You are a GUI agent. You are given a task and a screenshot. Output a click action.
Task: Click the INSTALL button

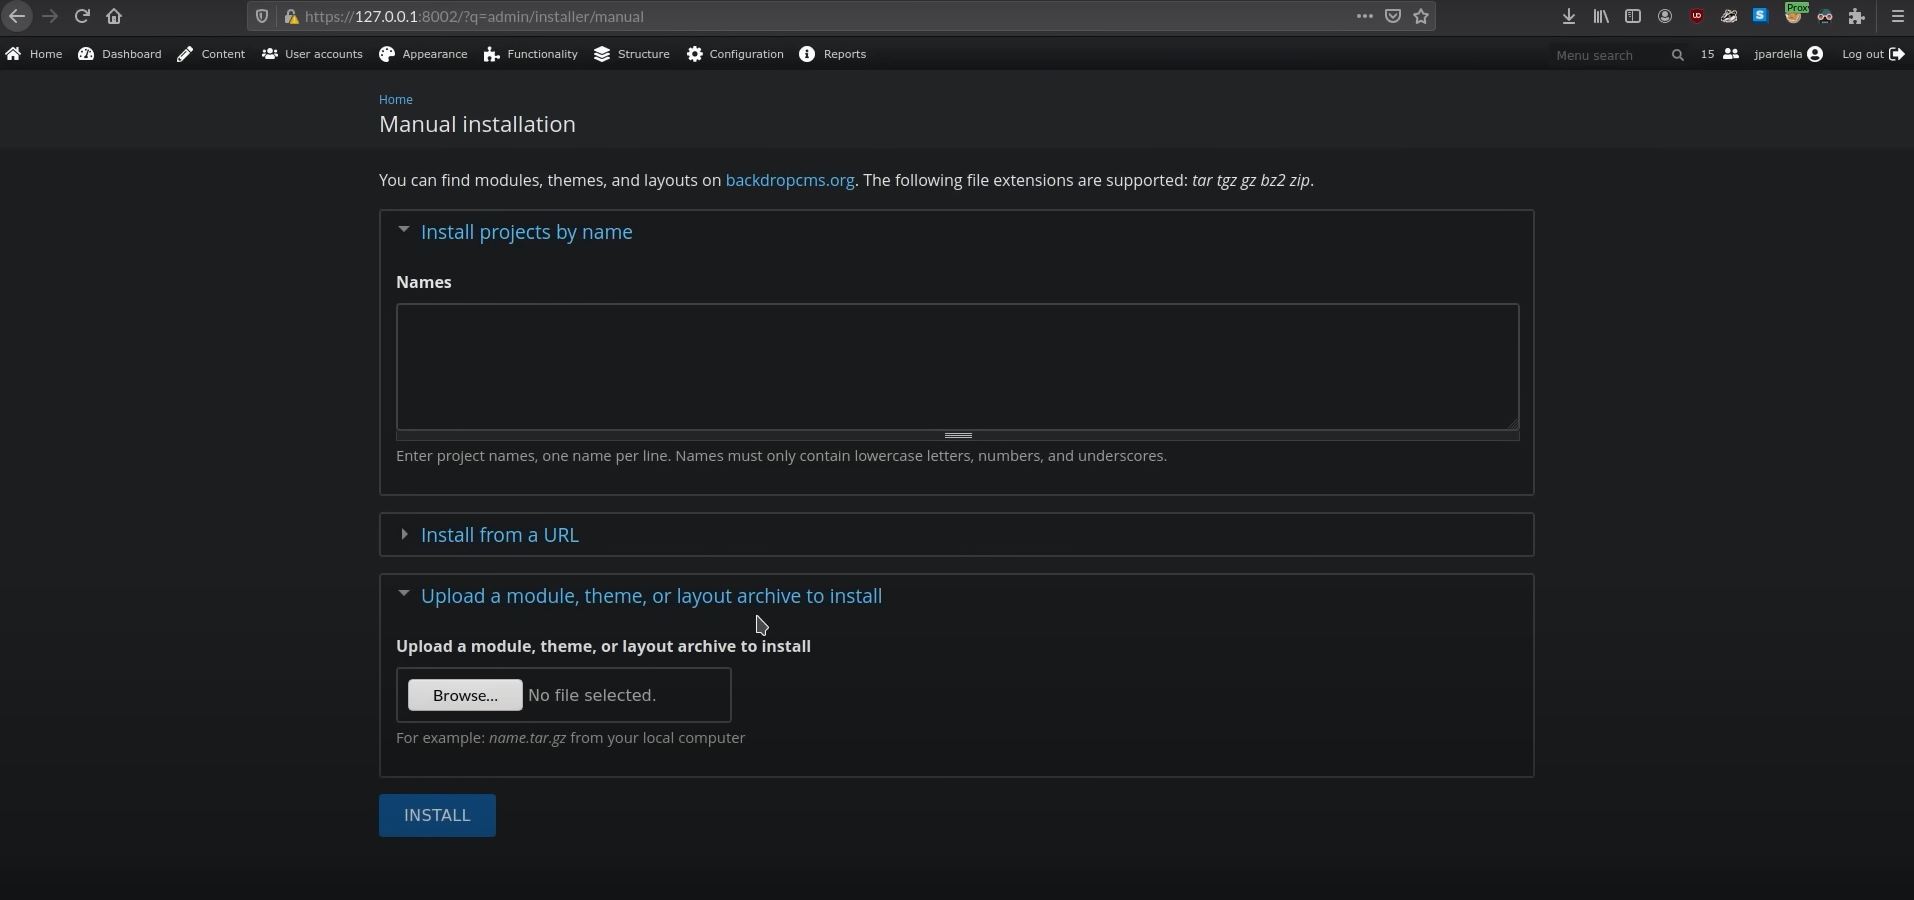point(437,815)
